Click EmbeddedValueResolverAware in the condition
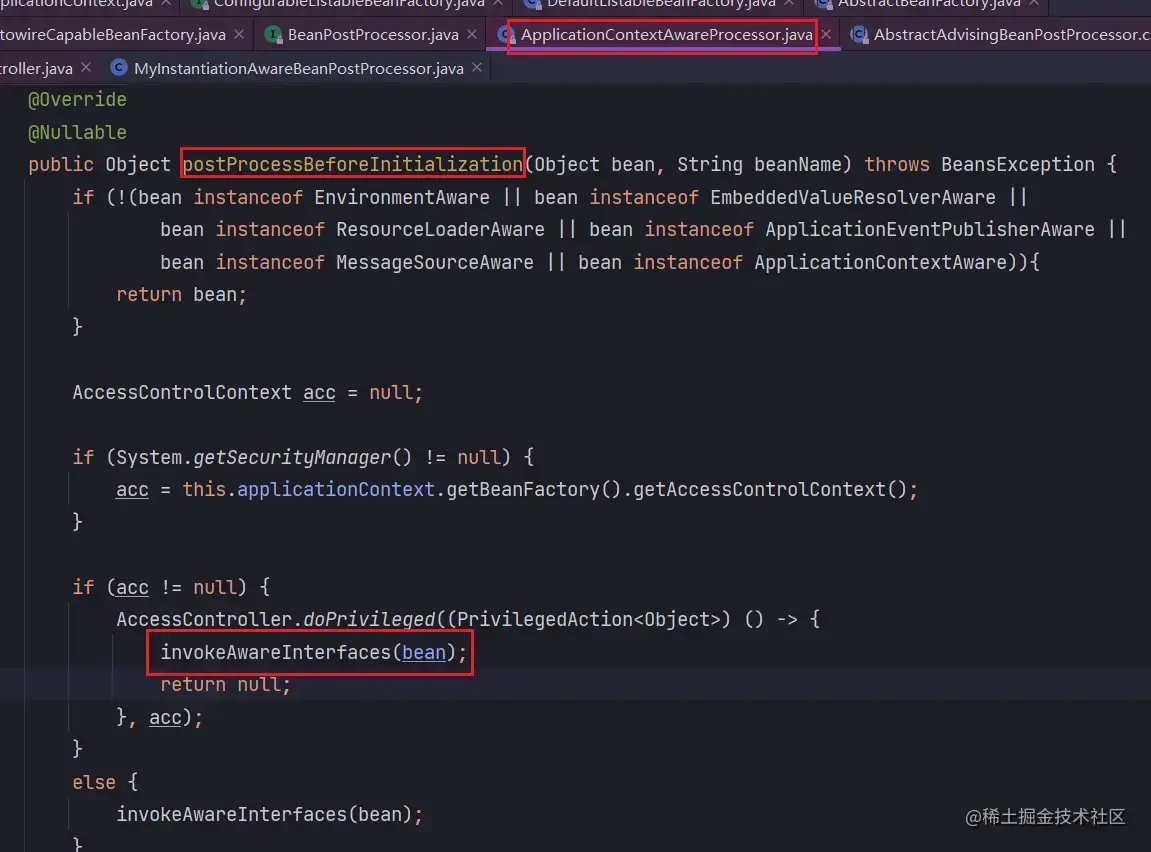 [x=853, y=197]
